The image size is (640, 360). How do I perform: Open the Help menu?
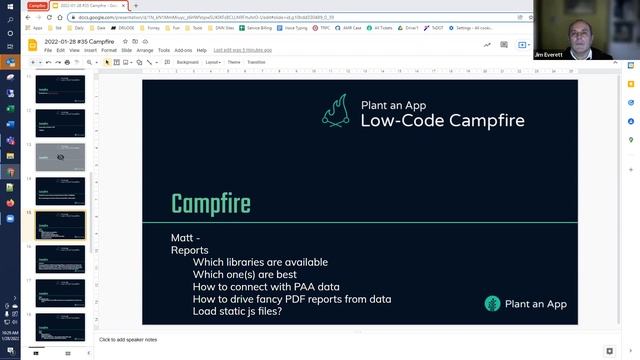202,50
